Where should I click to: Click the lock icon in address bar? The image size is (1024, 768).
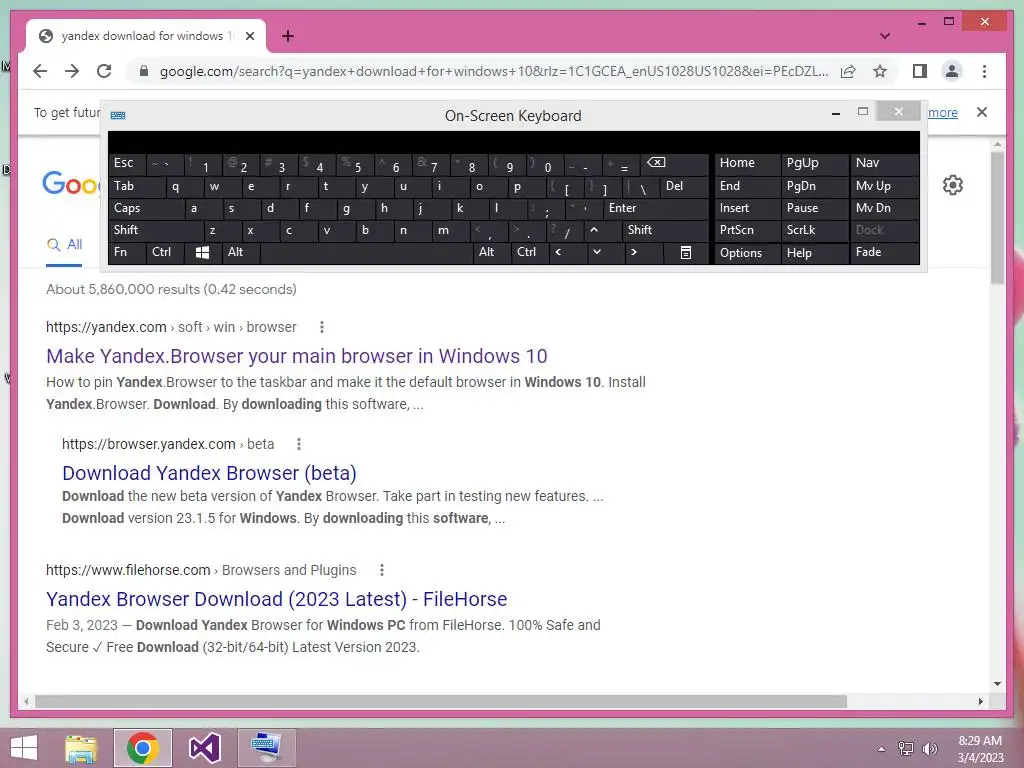tap(144, 71)
